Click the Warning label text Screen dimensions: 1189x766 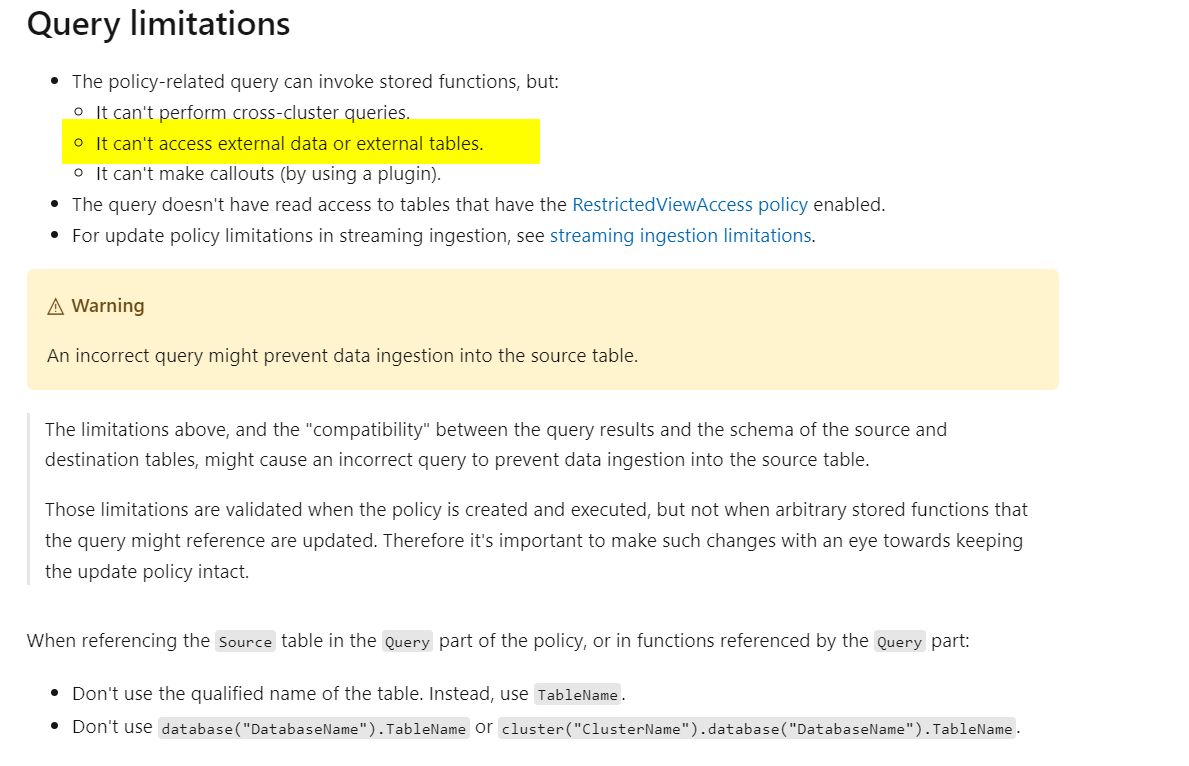click(x=108, y=306)
